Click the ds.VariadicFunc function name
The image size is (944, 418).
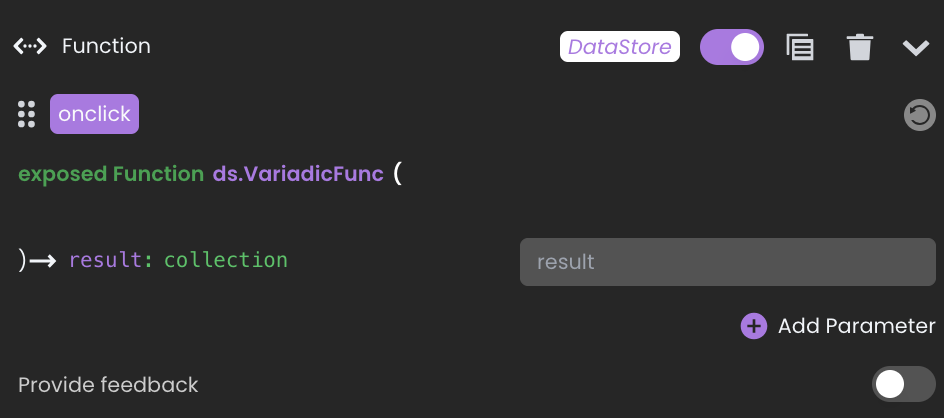click(298, 174)
